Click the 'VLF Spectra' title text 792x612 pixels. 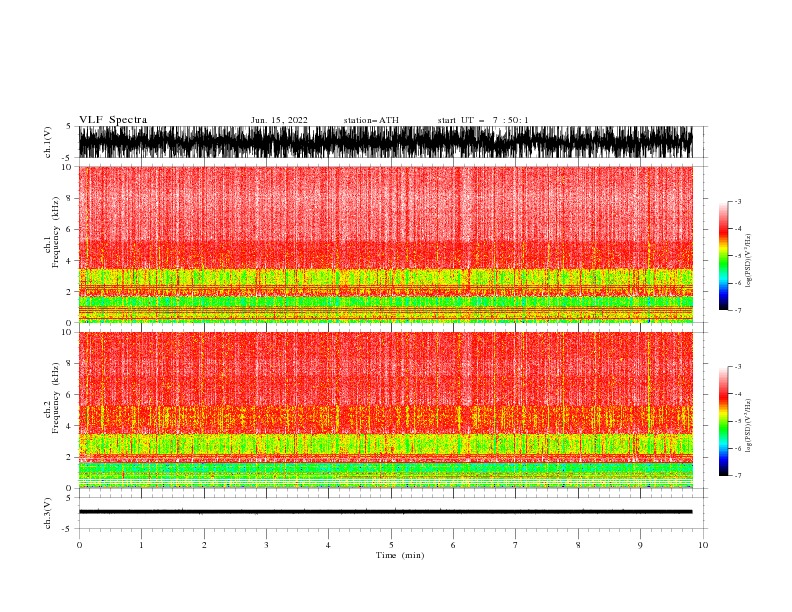(113, 120)
